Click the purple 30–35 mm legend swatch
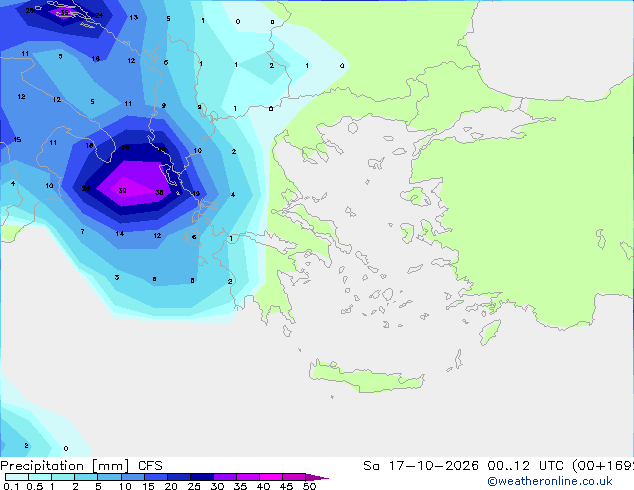Viewport: 634px width, 490px height. (x=224, y=477)
